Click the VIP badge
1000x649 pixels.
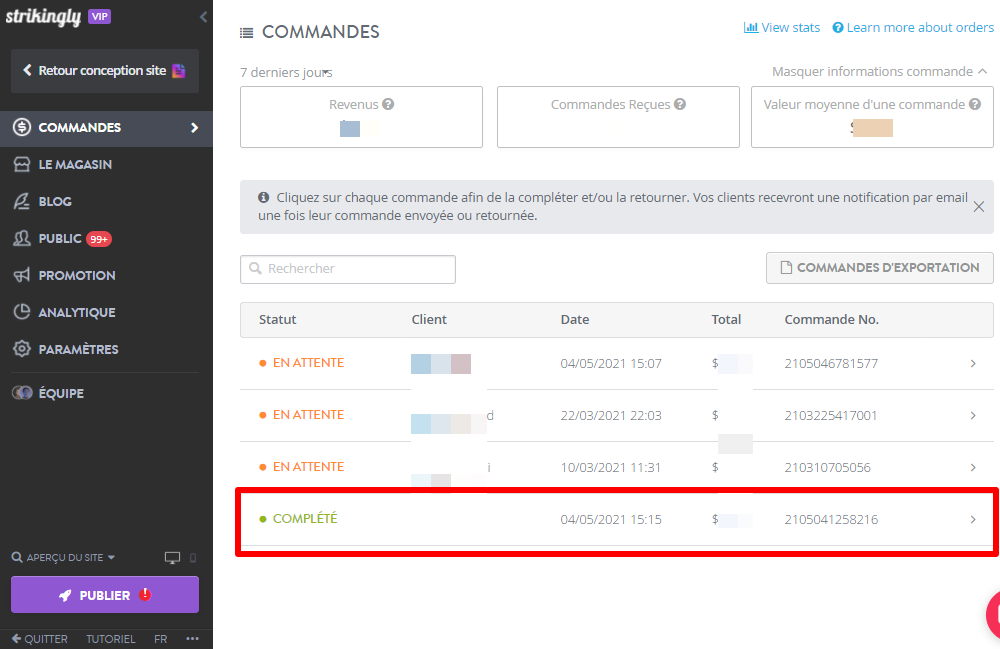pos(99,17)
